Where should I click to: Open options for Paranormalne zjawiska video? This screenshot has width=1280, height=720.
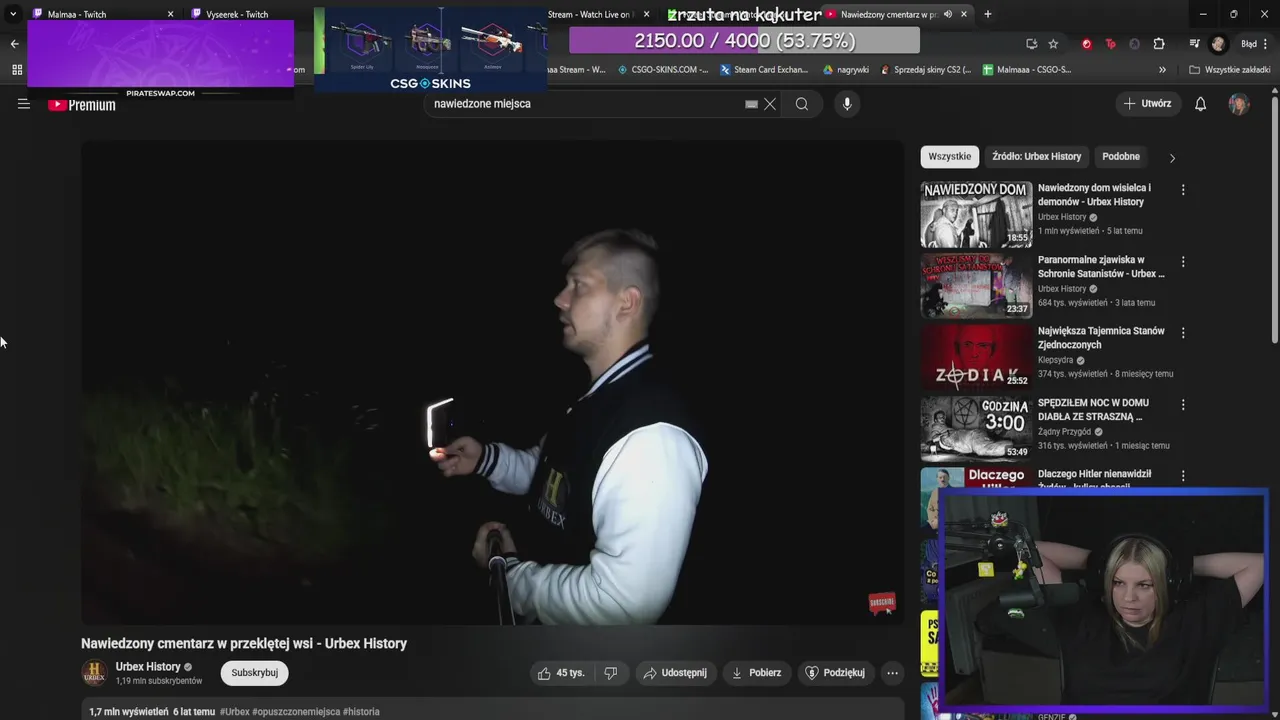(1183, 262)
